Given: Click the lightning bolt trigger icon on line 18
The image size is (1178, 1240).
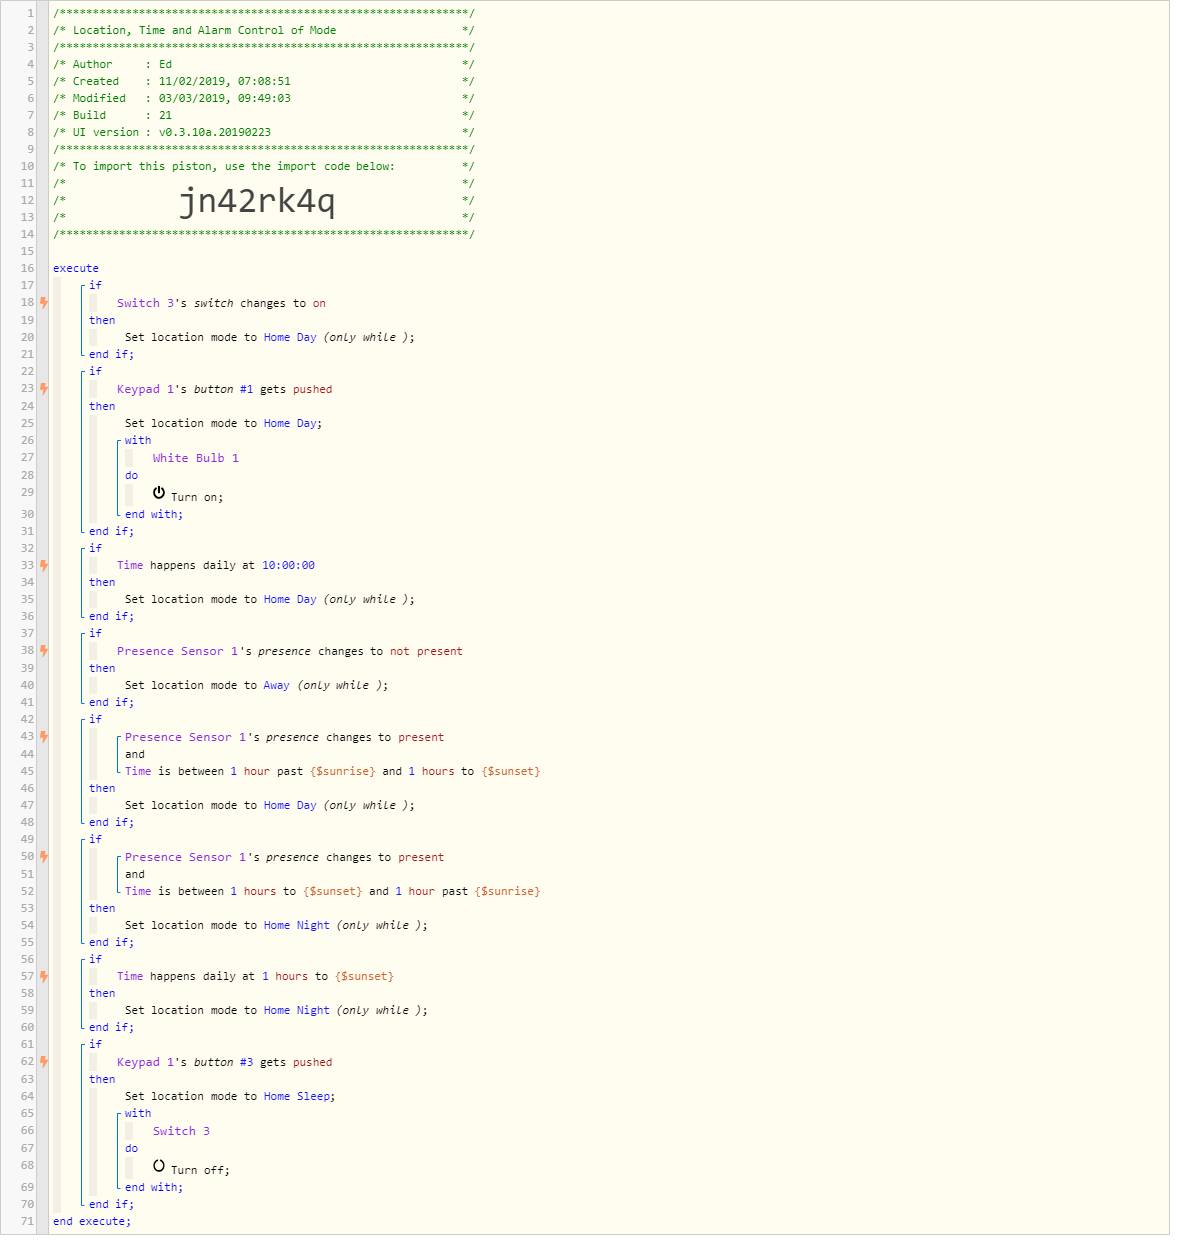Looking at the screenshot, I should [x=43, y=302].
